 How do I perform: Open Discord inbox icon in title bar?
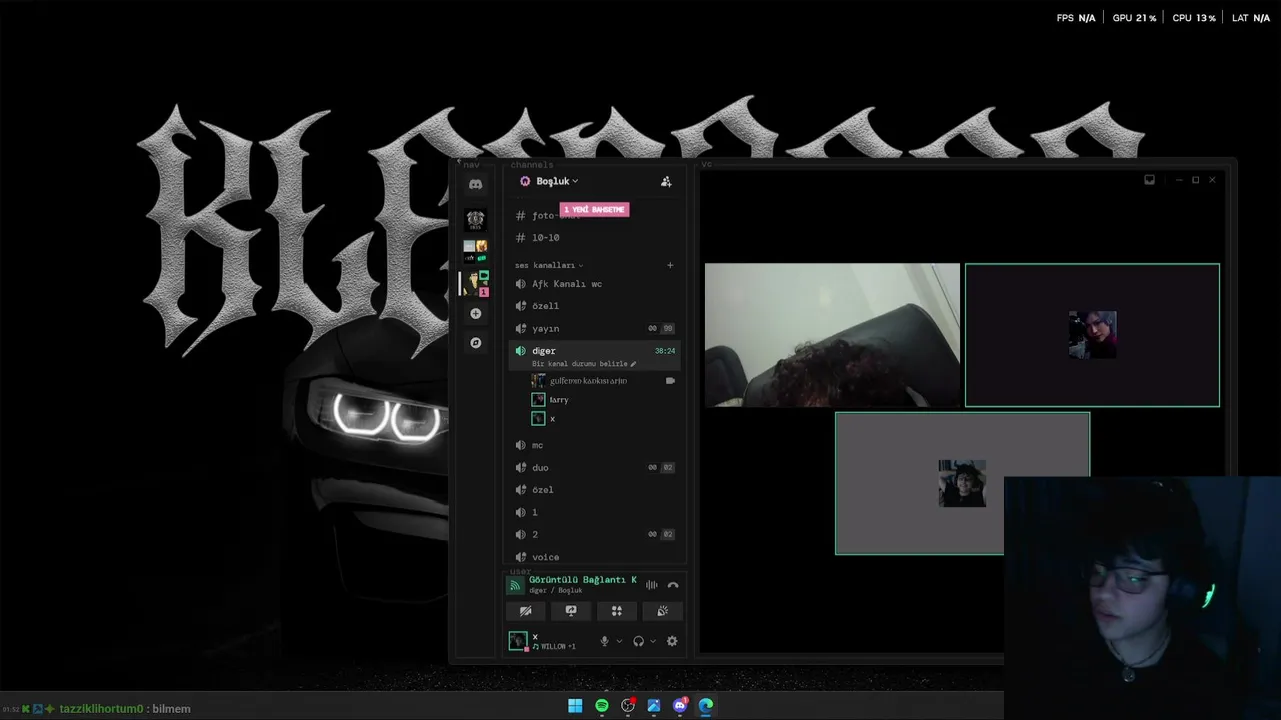tap(1149, 180)
